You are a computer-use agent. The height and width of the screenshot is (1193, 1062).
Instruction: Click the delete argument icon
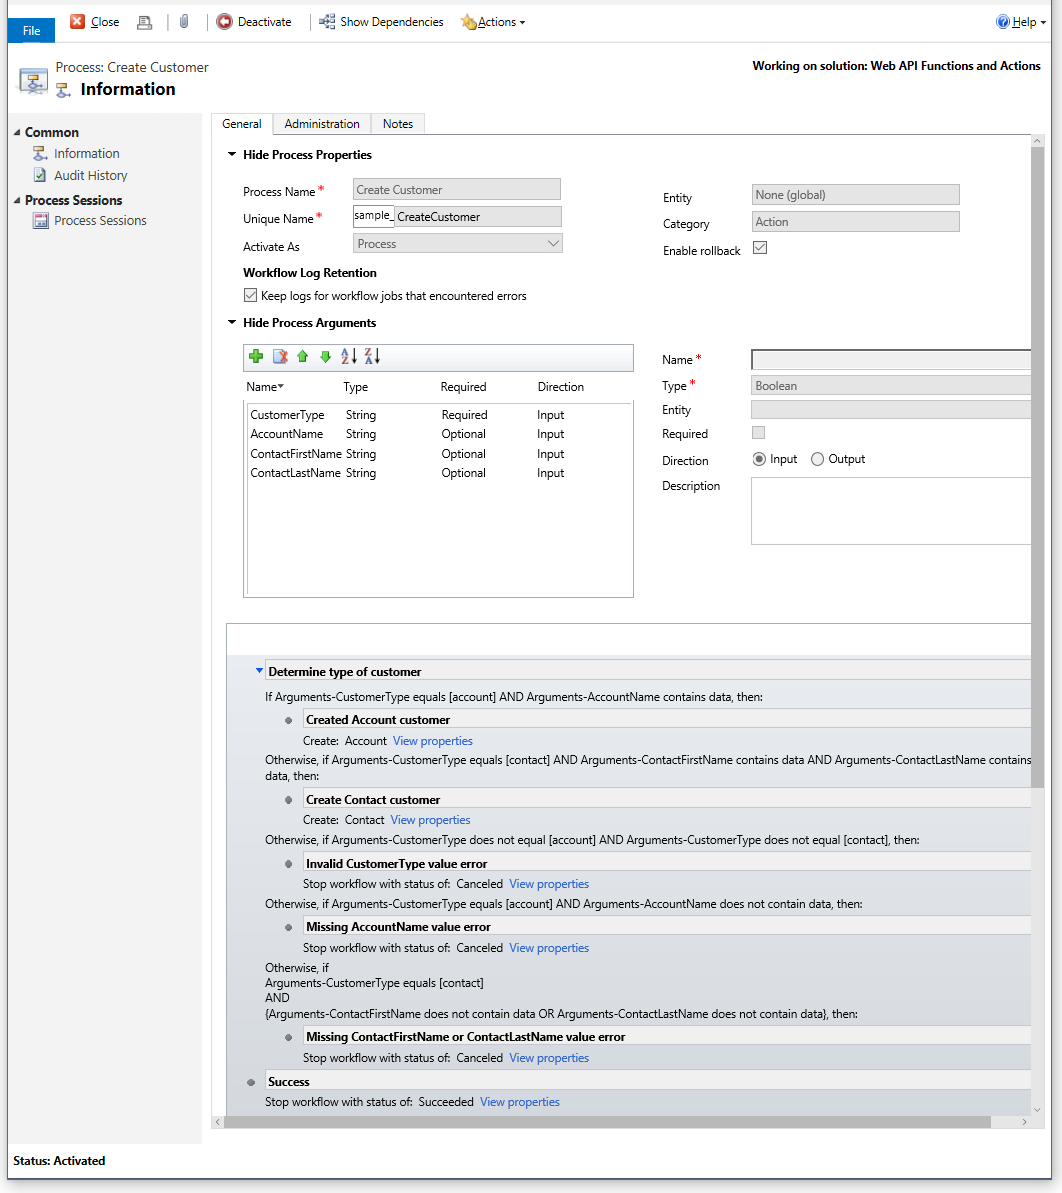[x=280, y=357]
